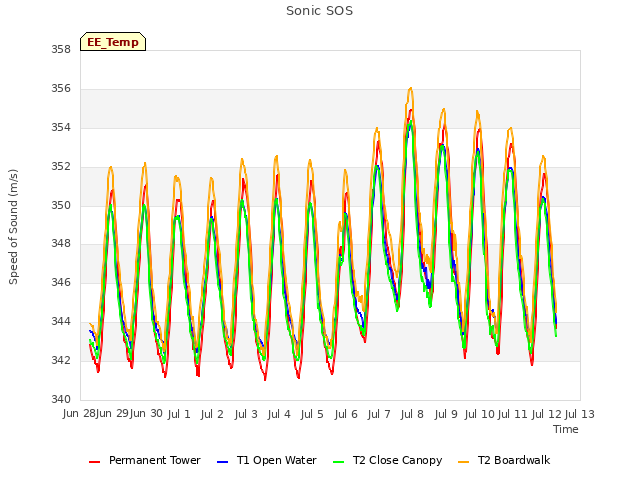The image size is (640, 480).
Task: Click the 350 y-axis tick label
Action: coord(61,205)
